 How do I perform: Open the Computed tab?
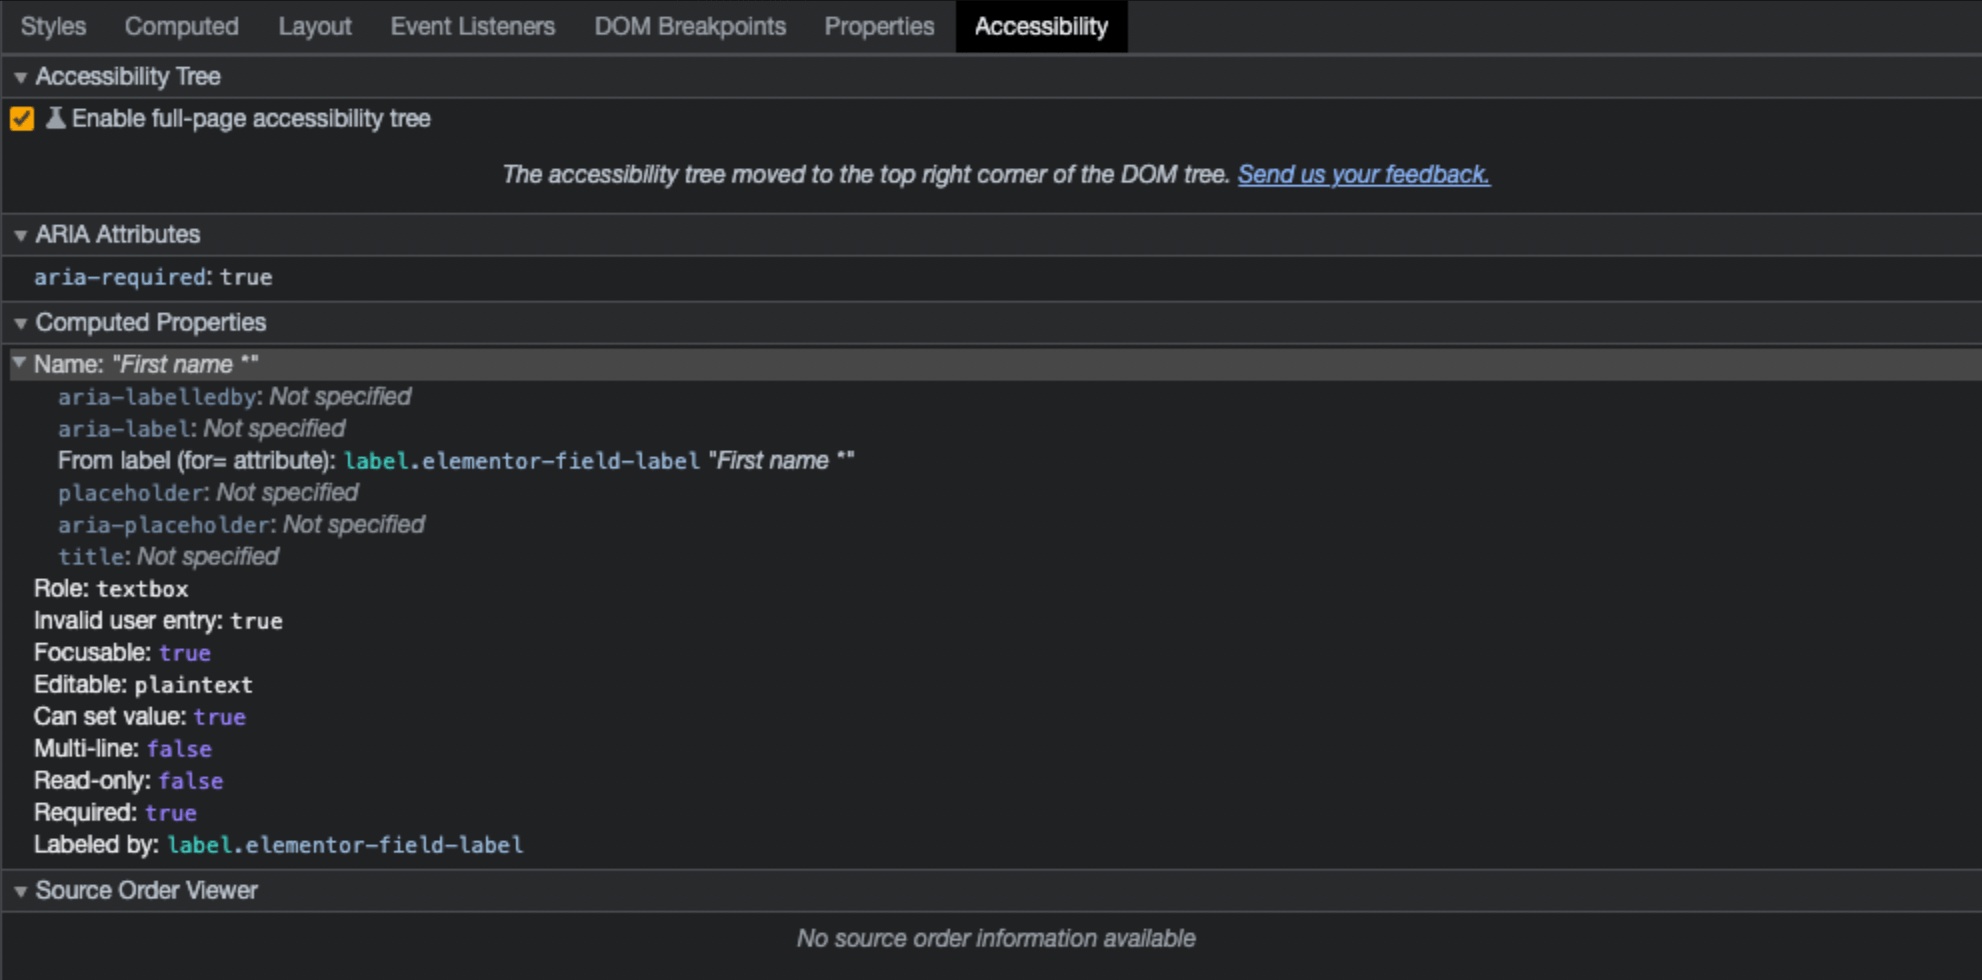pos(181,27)
